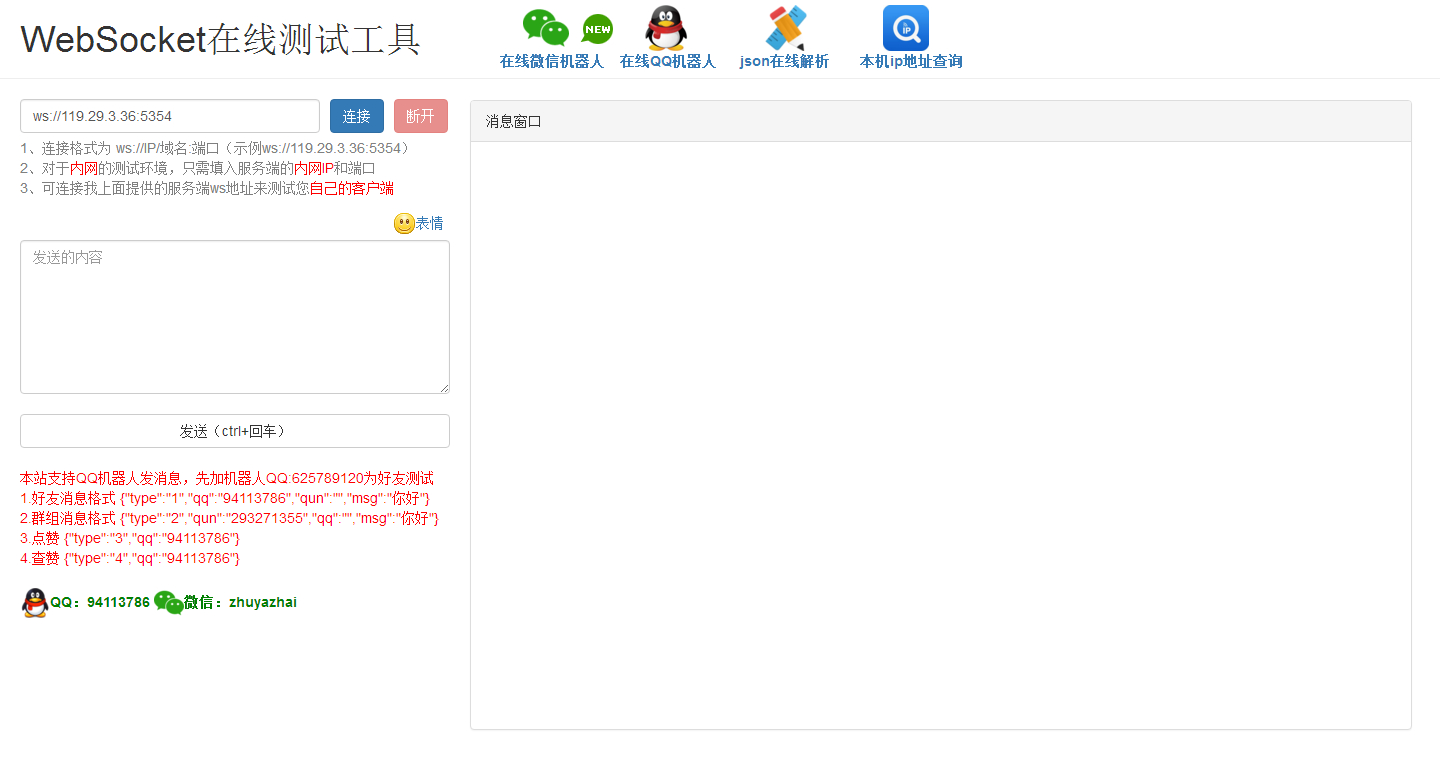Image resolution: width=1440 pixels, height=757 pixels.
Task: Click the 2.群组消息格式 example line
Action: 230,518
